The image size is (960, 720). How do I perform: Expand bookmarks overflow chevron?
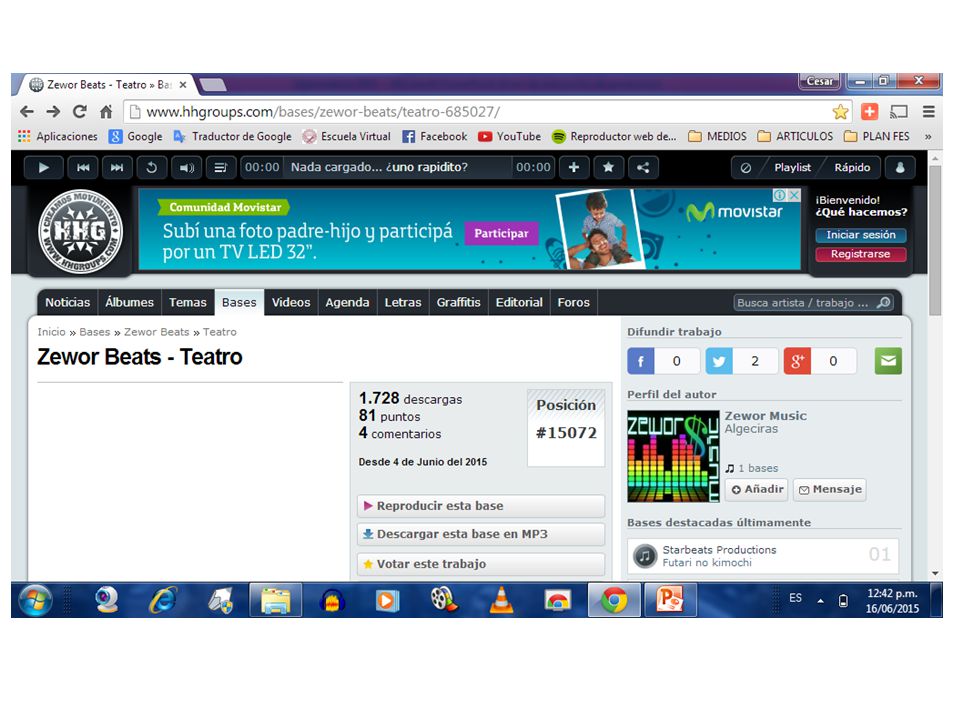click(x=928, y=137)
